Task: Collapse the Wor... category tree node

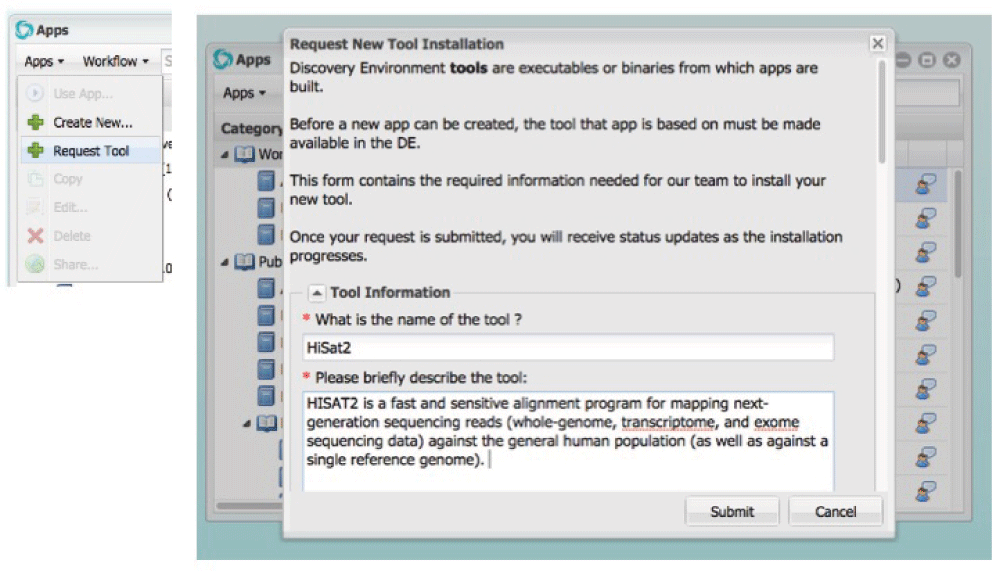Action: [226, 155]
